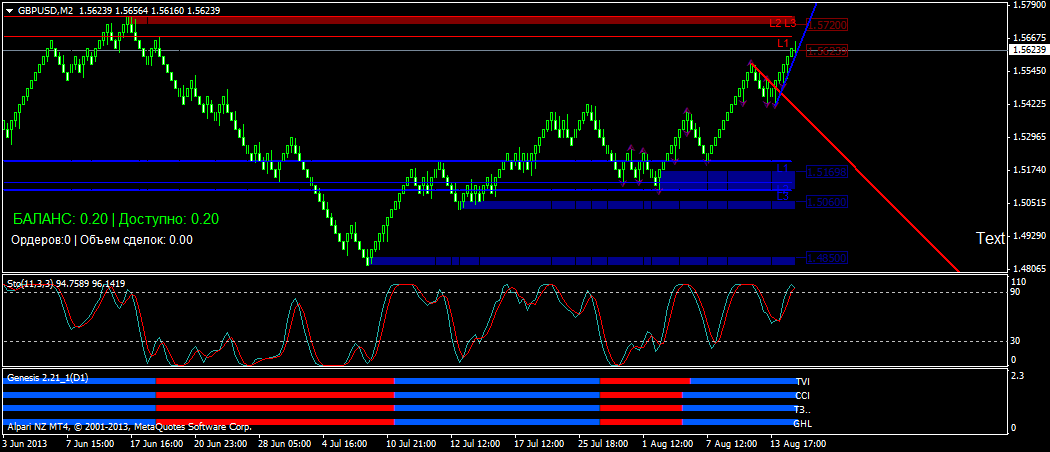Click 1.50515 on the price scale
Image resolution: width=1050 pixels, height=452 pixels.
1030,202
